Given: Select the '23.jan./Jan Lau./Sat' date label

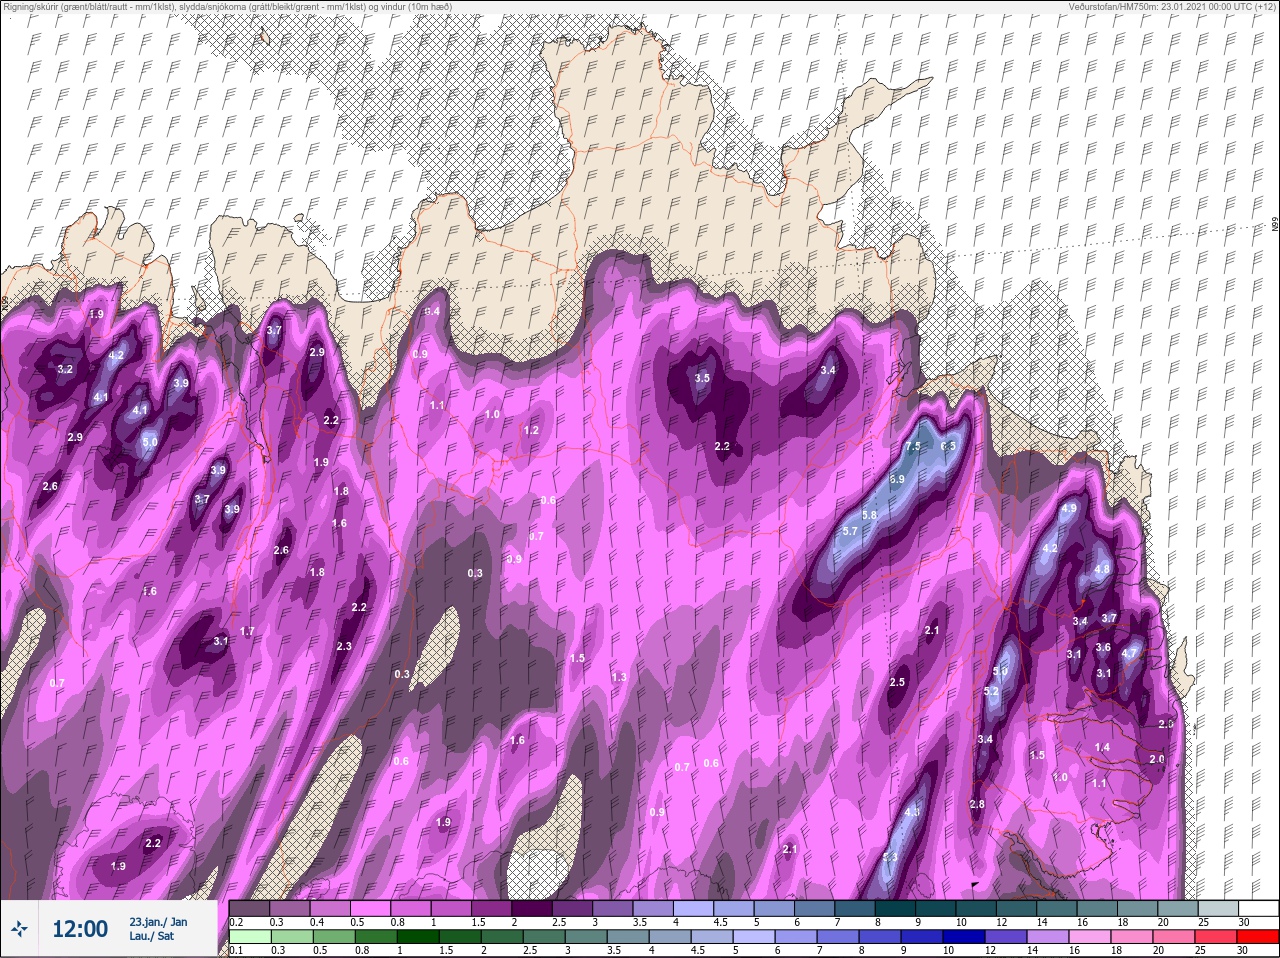Looking at the screenshot, I should click(158, 929).
